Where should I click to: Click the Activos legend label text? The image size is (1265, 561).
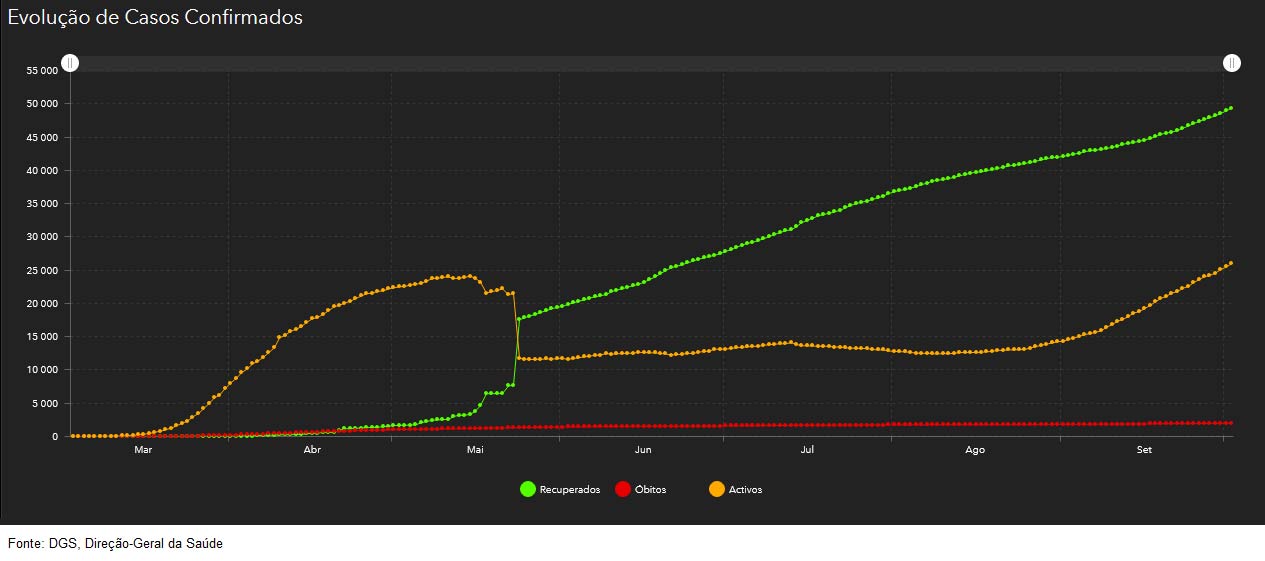coord(745,490)
